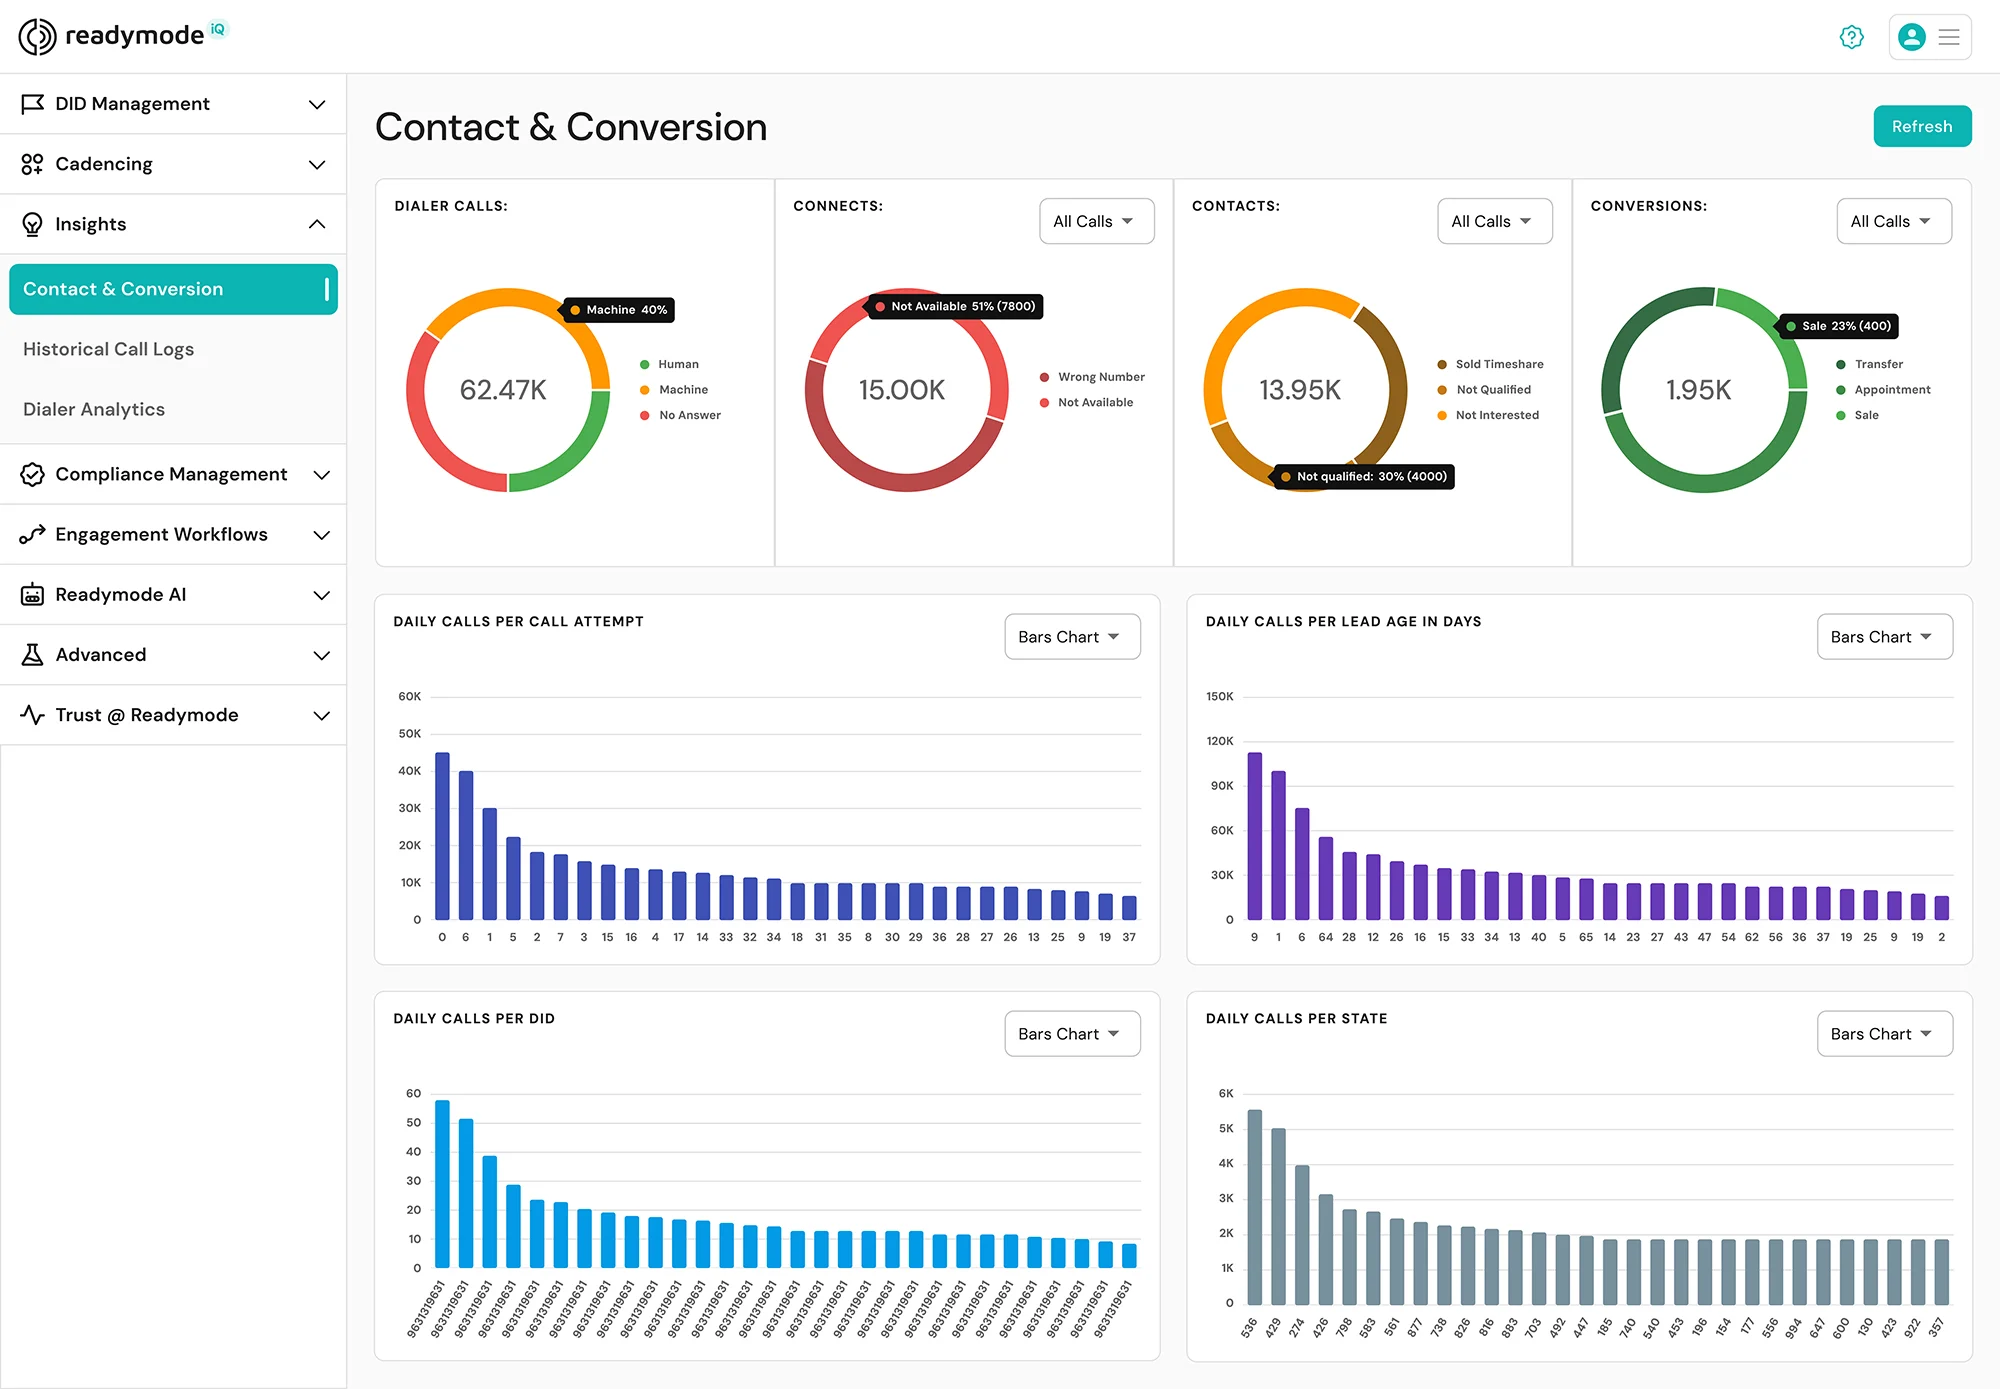Open help via question mark icon
Screen dimensions: 2000x1389
pos(1851,37)
